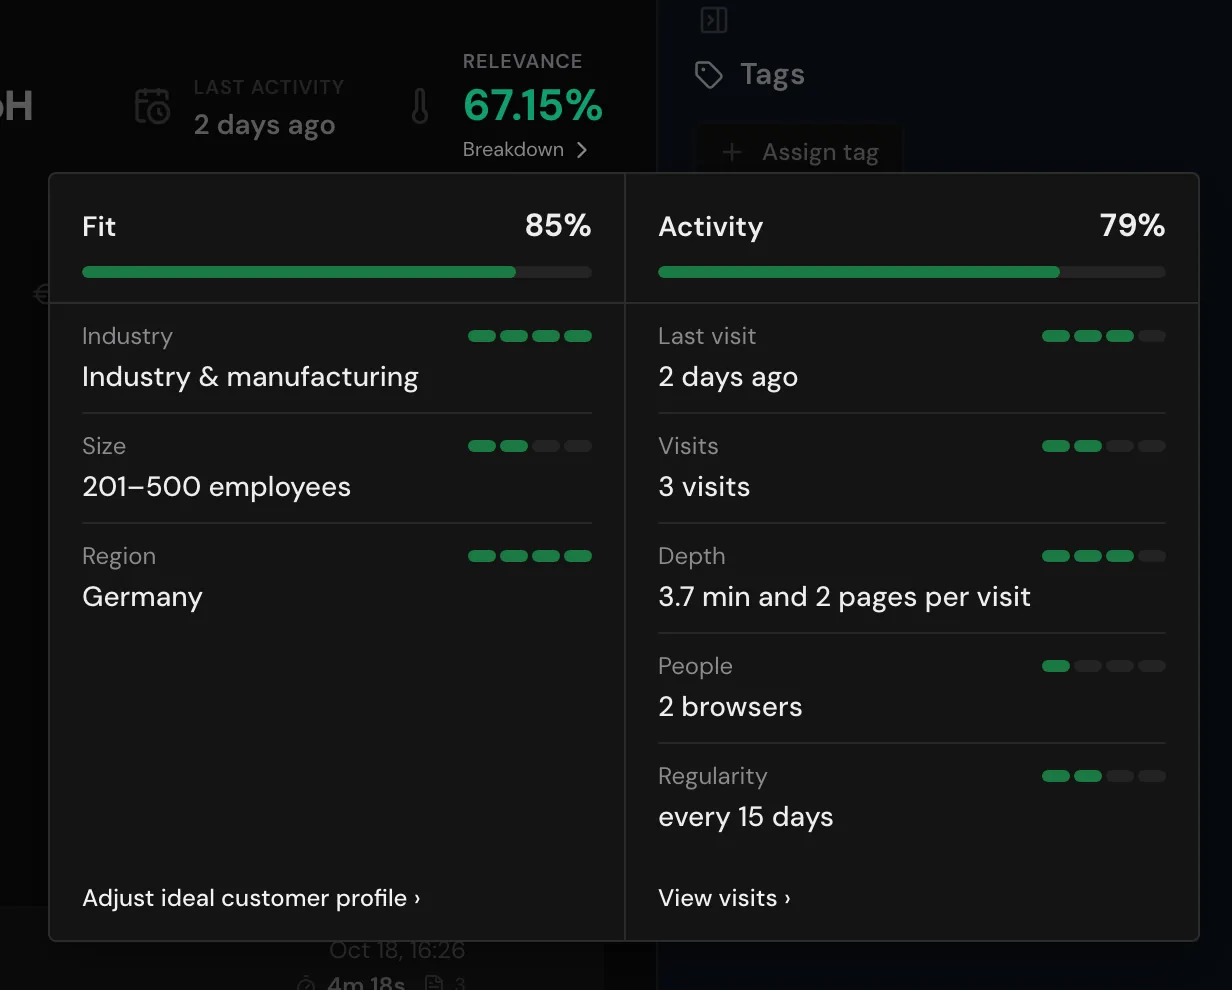Open the View visits link
Image resolution: width=1232 pixels, height=990 pixels.
point(724,898)
